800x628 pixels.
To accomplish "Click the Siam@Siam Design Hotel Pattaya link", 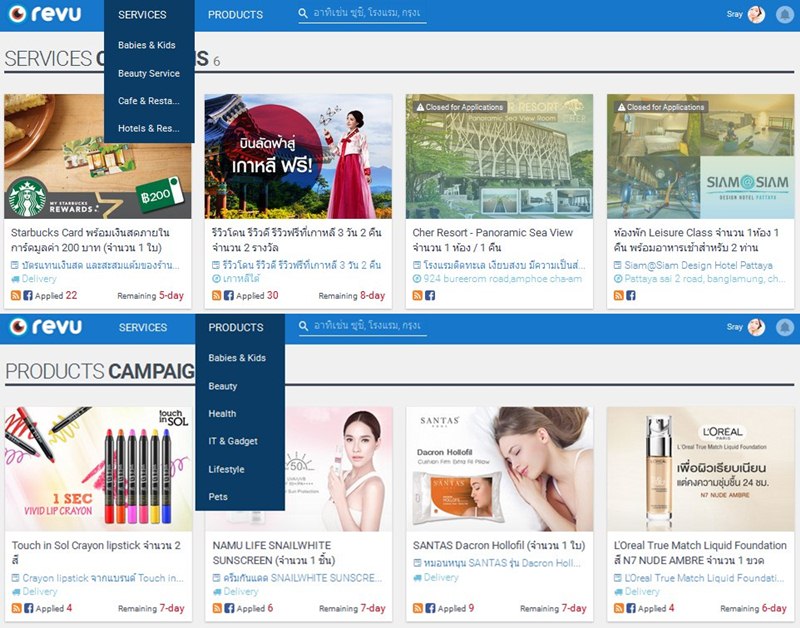I will coord(698,265).
